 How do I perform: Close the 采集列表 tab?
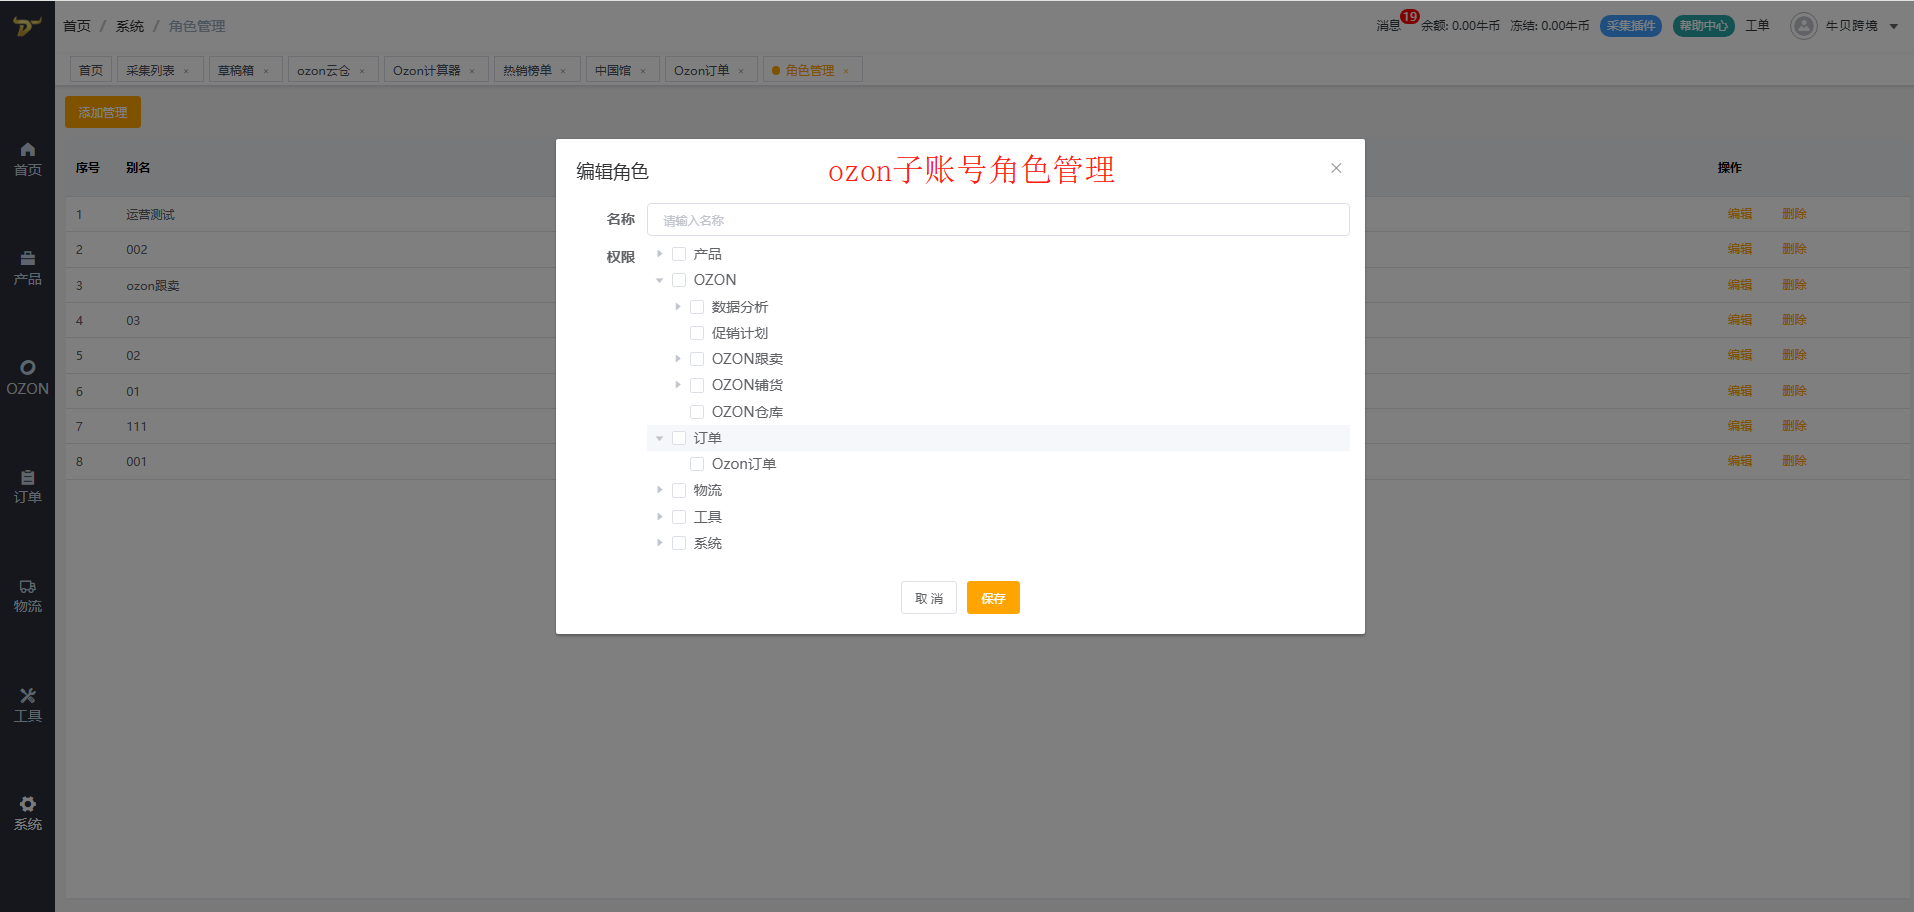[x=186, y=71]
